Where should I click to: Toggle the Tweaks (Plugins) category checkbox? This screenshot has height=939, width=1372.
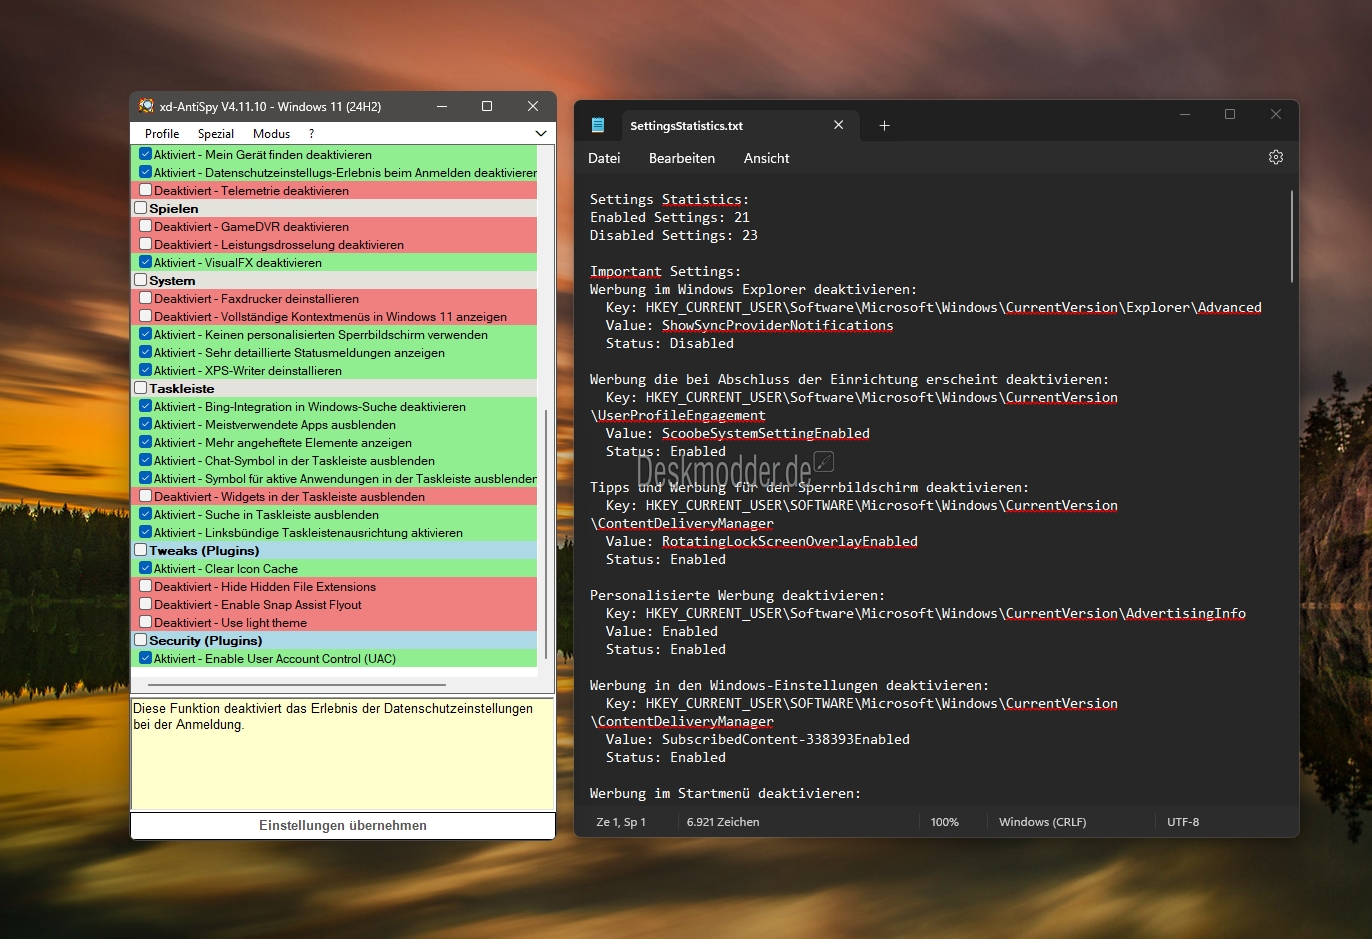click(x=140, y=550)
